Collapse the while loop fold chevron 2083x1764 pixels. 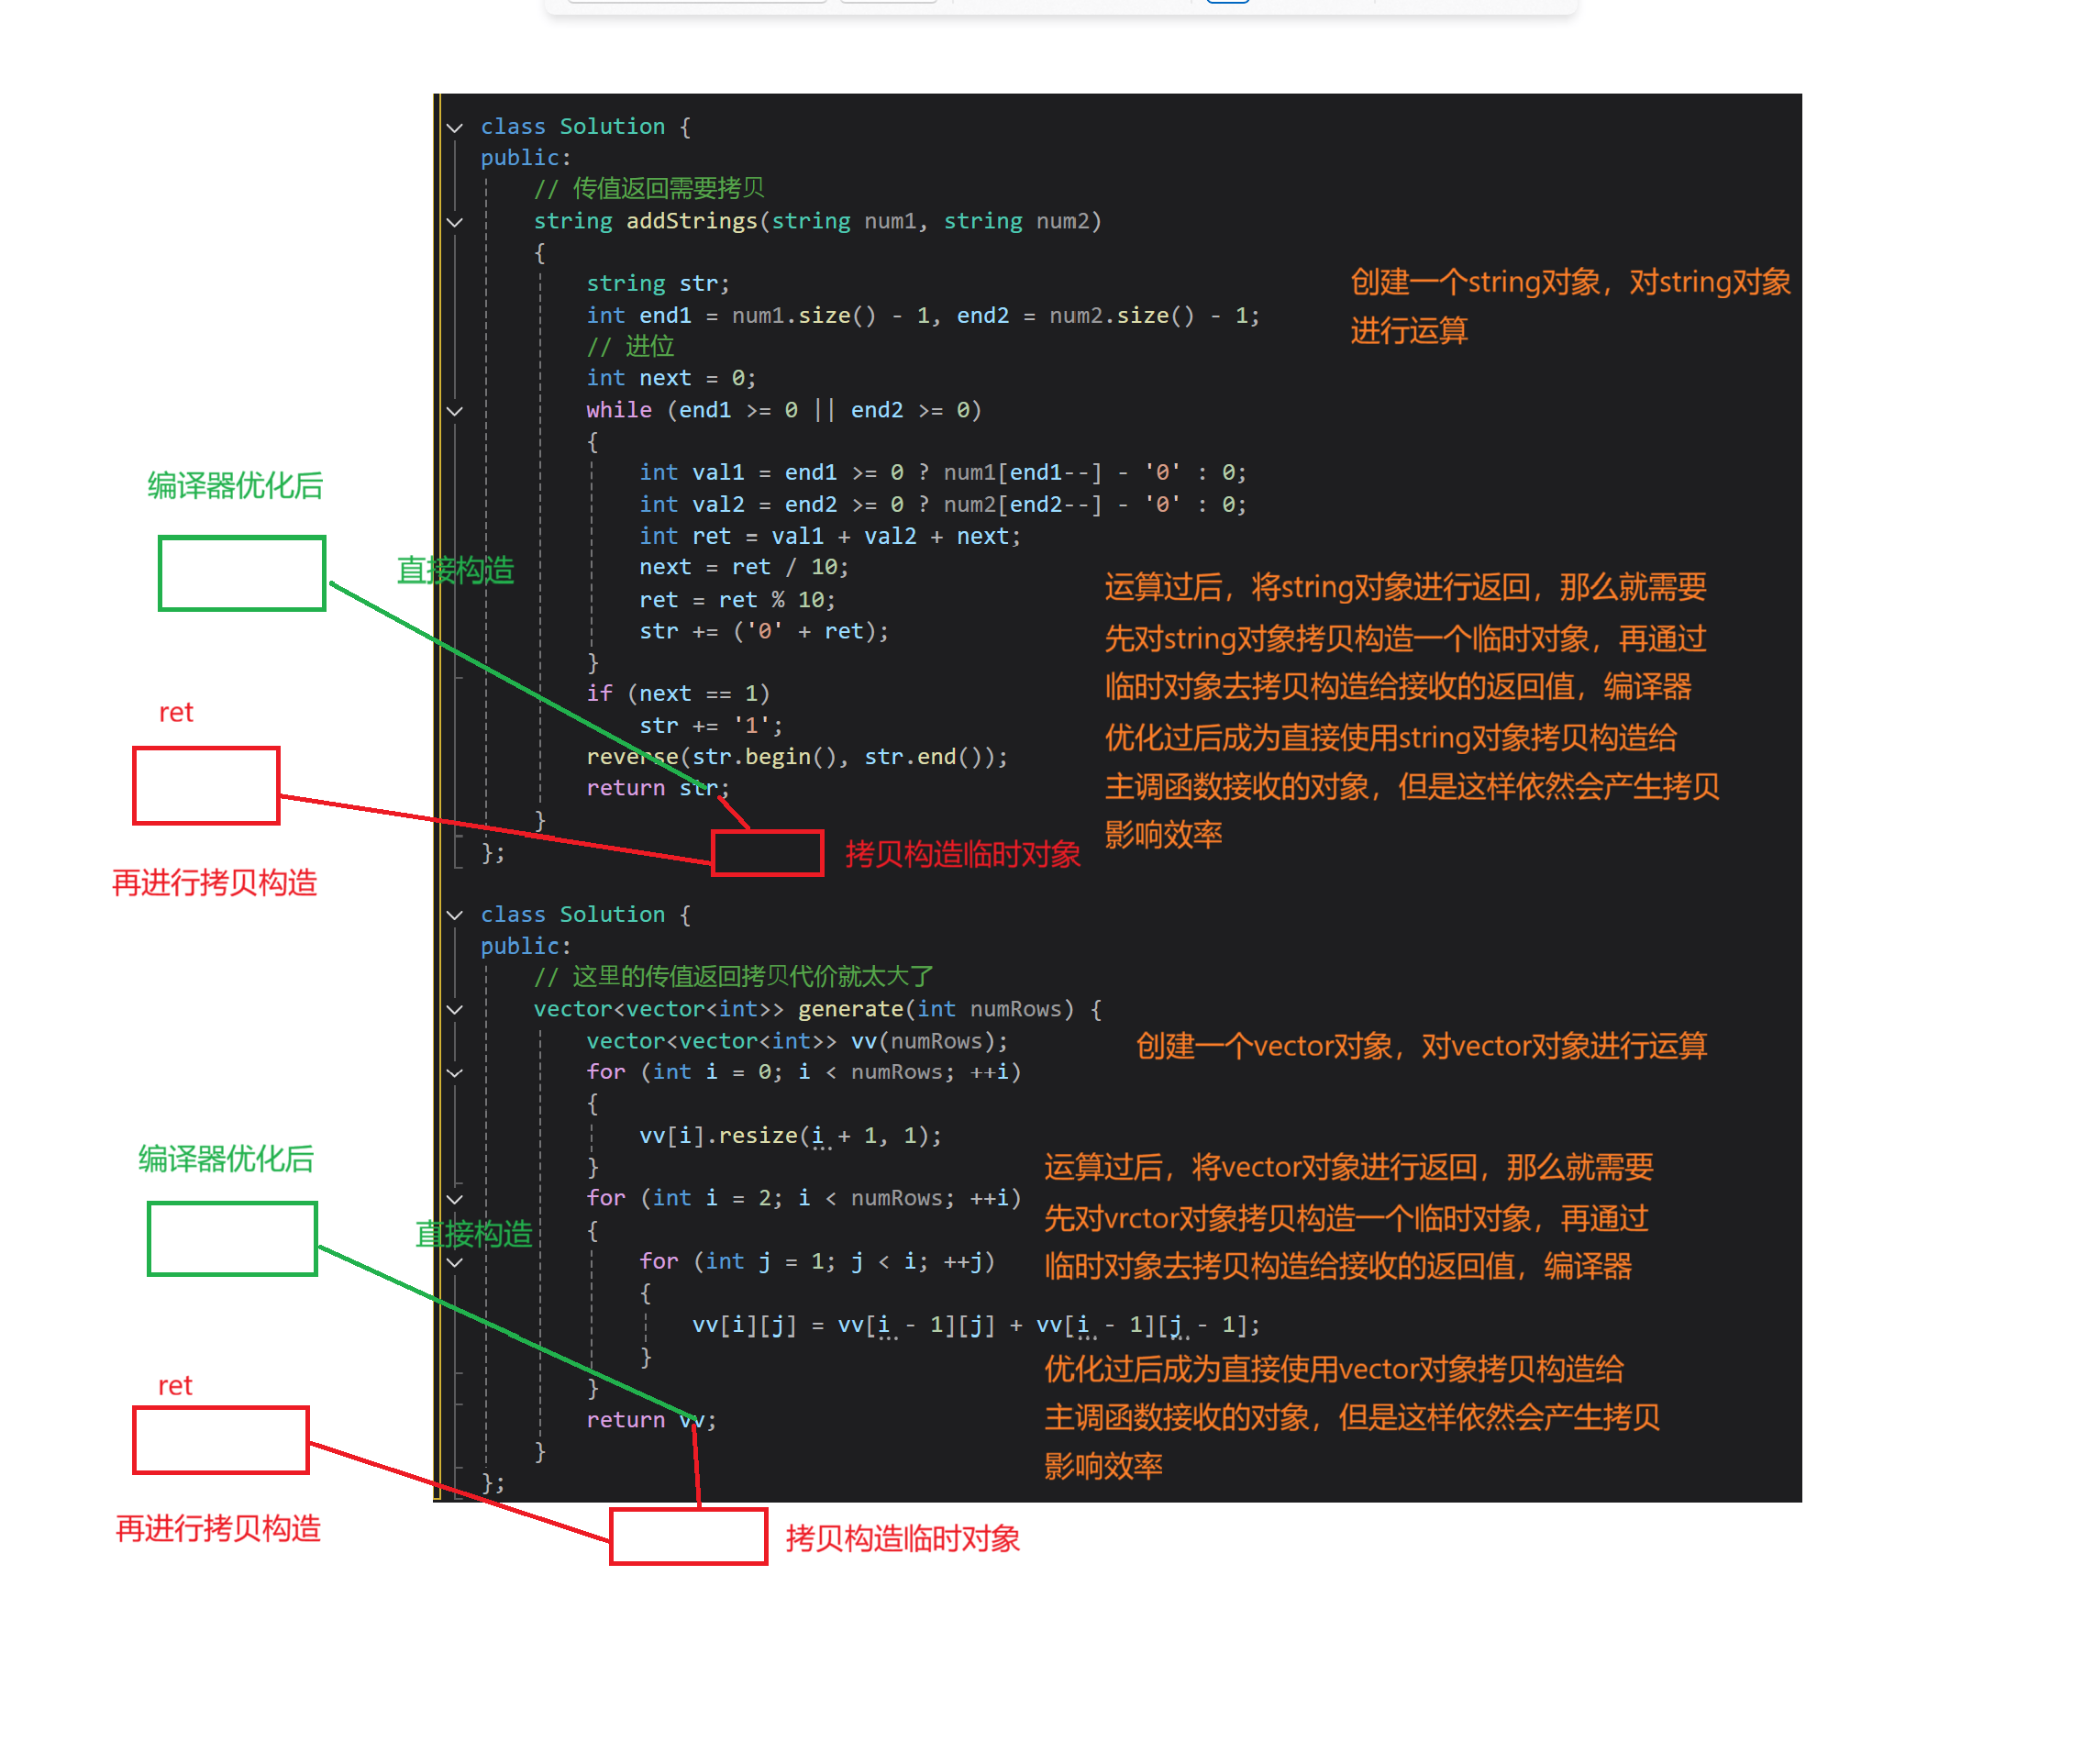pos(455,411)
